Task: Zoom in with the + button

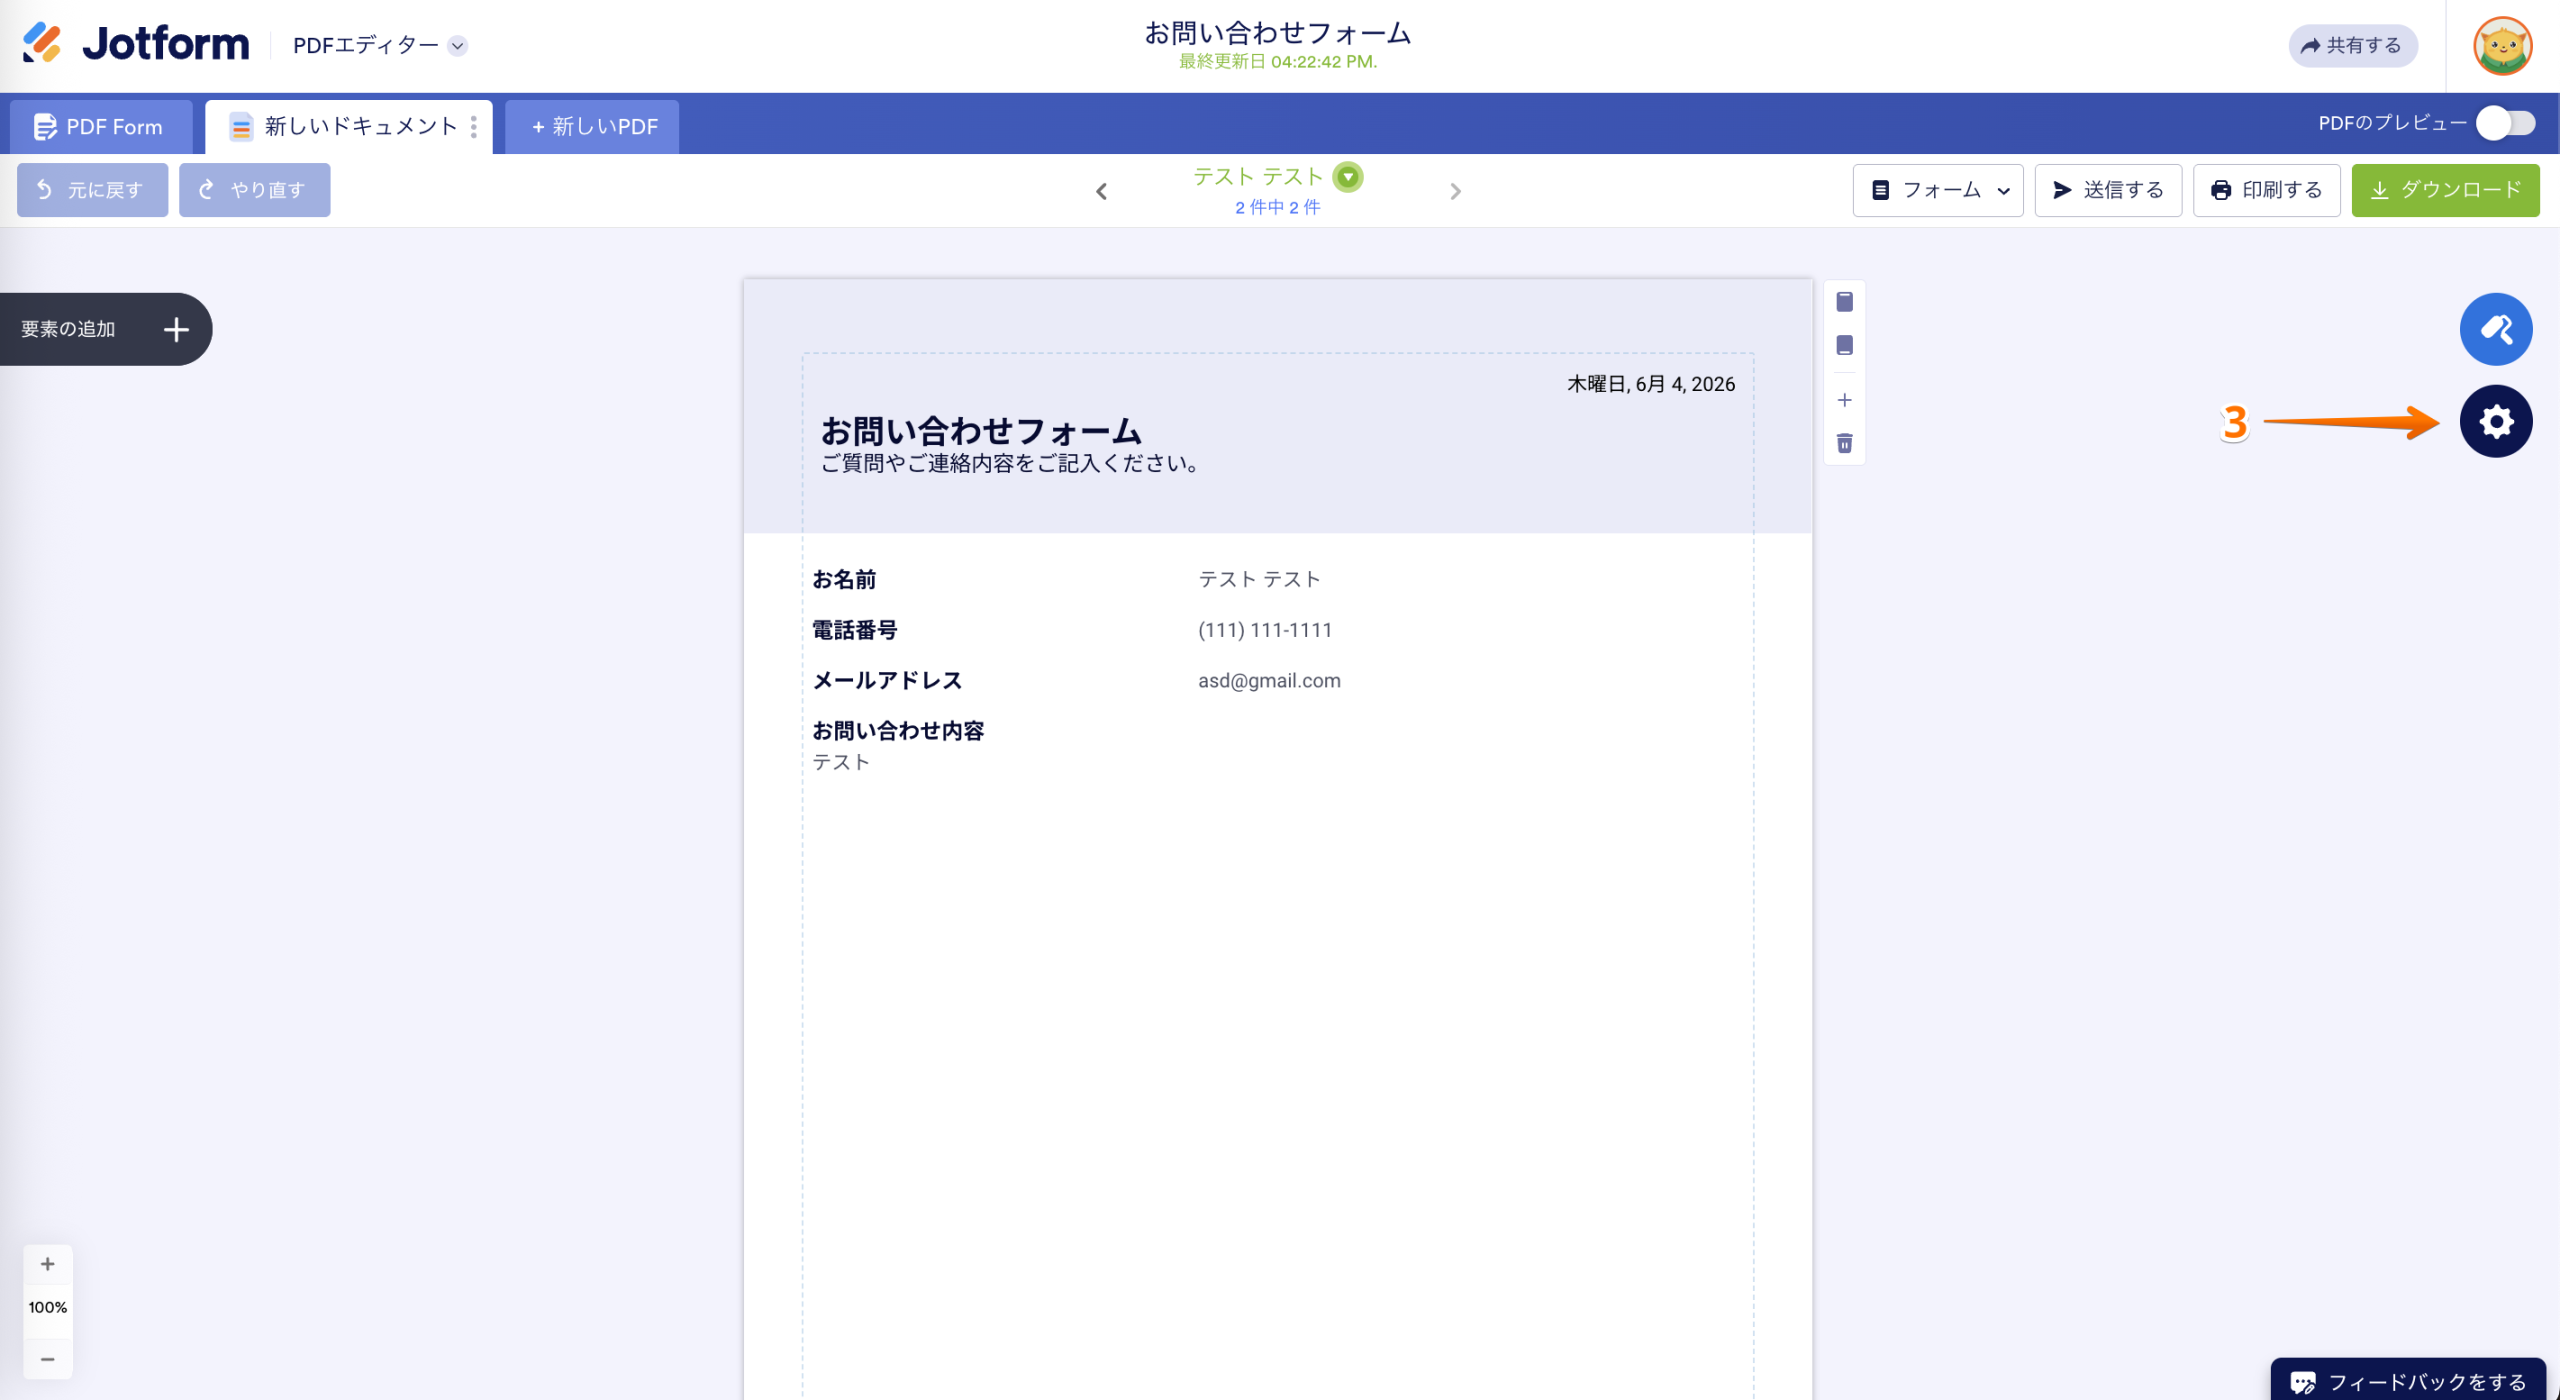Action: tap(48, 1264)
